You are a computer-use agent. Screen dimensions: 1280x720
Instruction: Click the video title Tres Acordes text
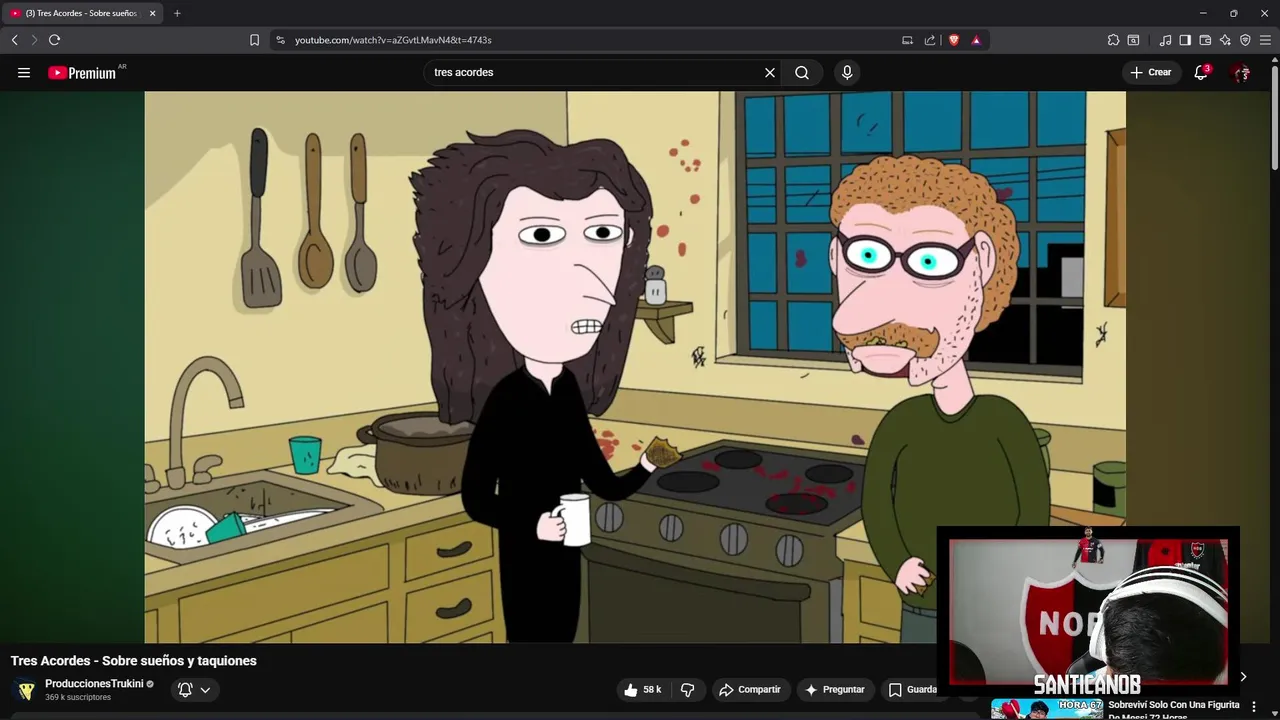133,661
